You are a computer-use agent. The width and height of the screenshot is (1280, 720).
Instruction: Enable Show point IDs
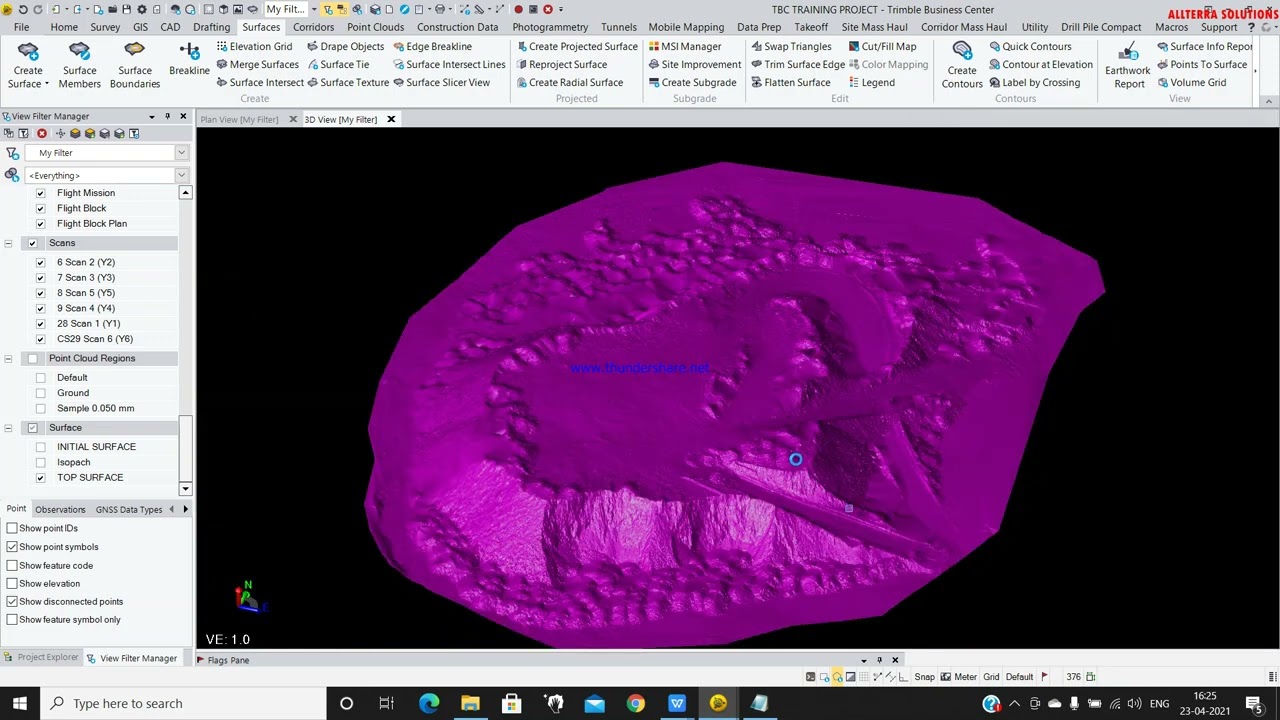point(12,528)
